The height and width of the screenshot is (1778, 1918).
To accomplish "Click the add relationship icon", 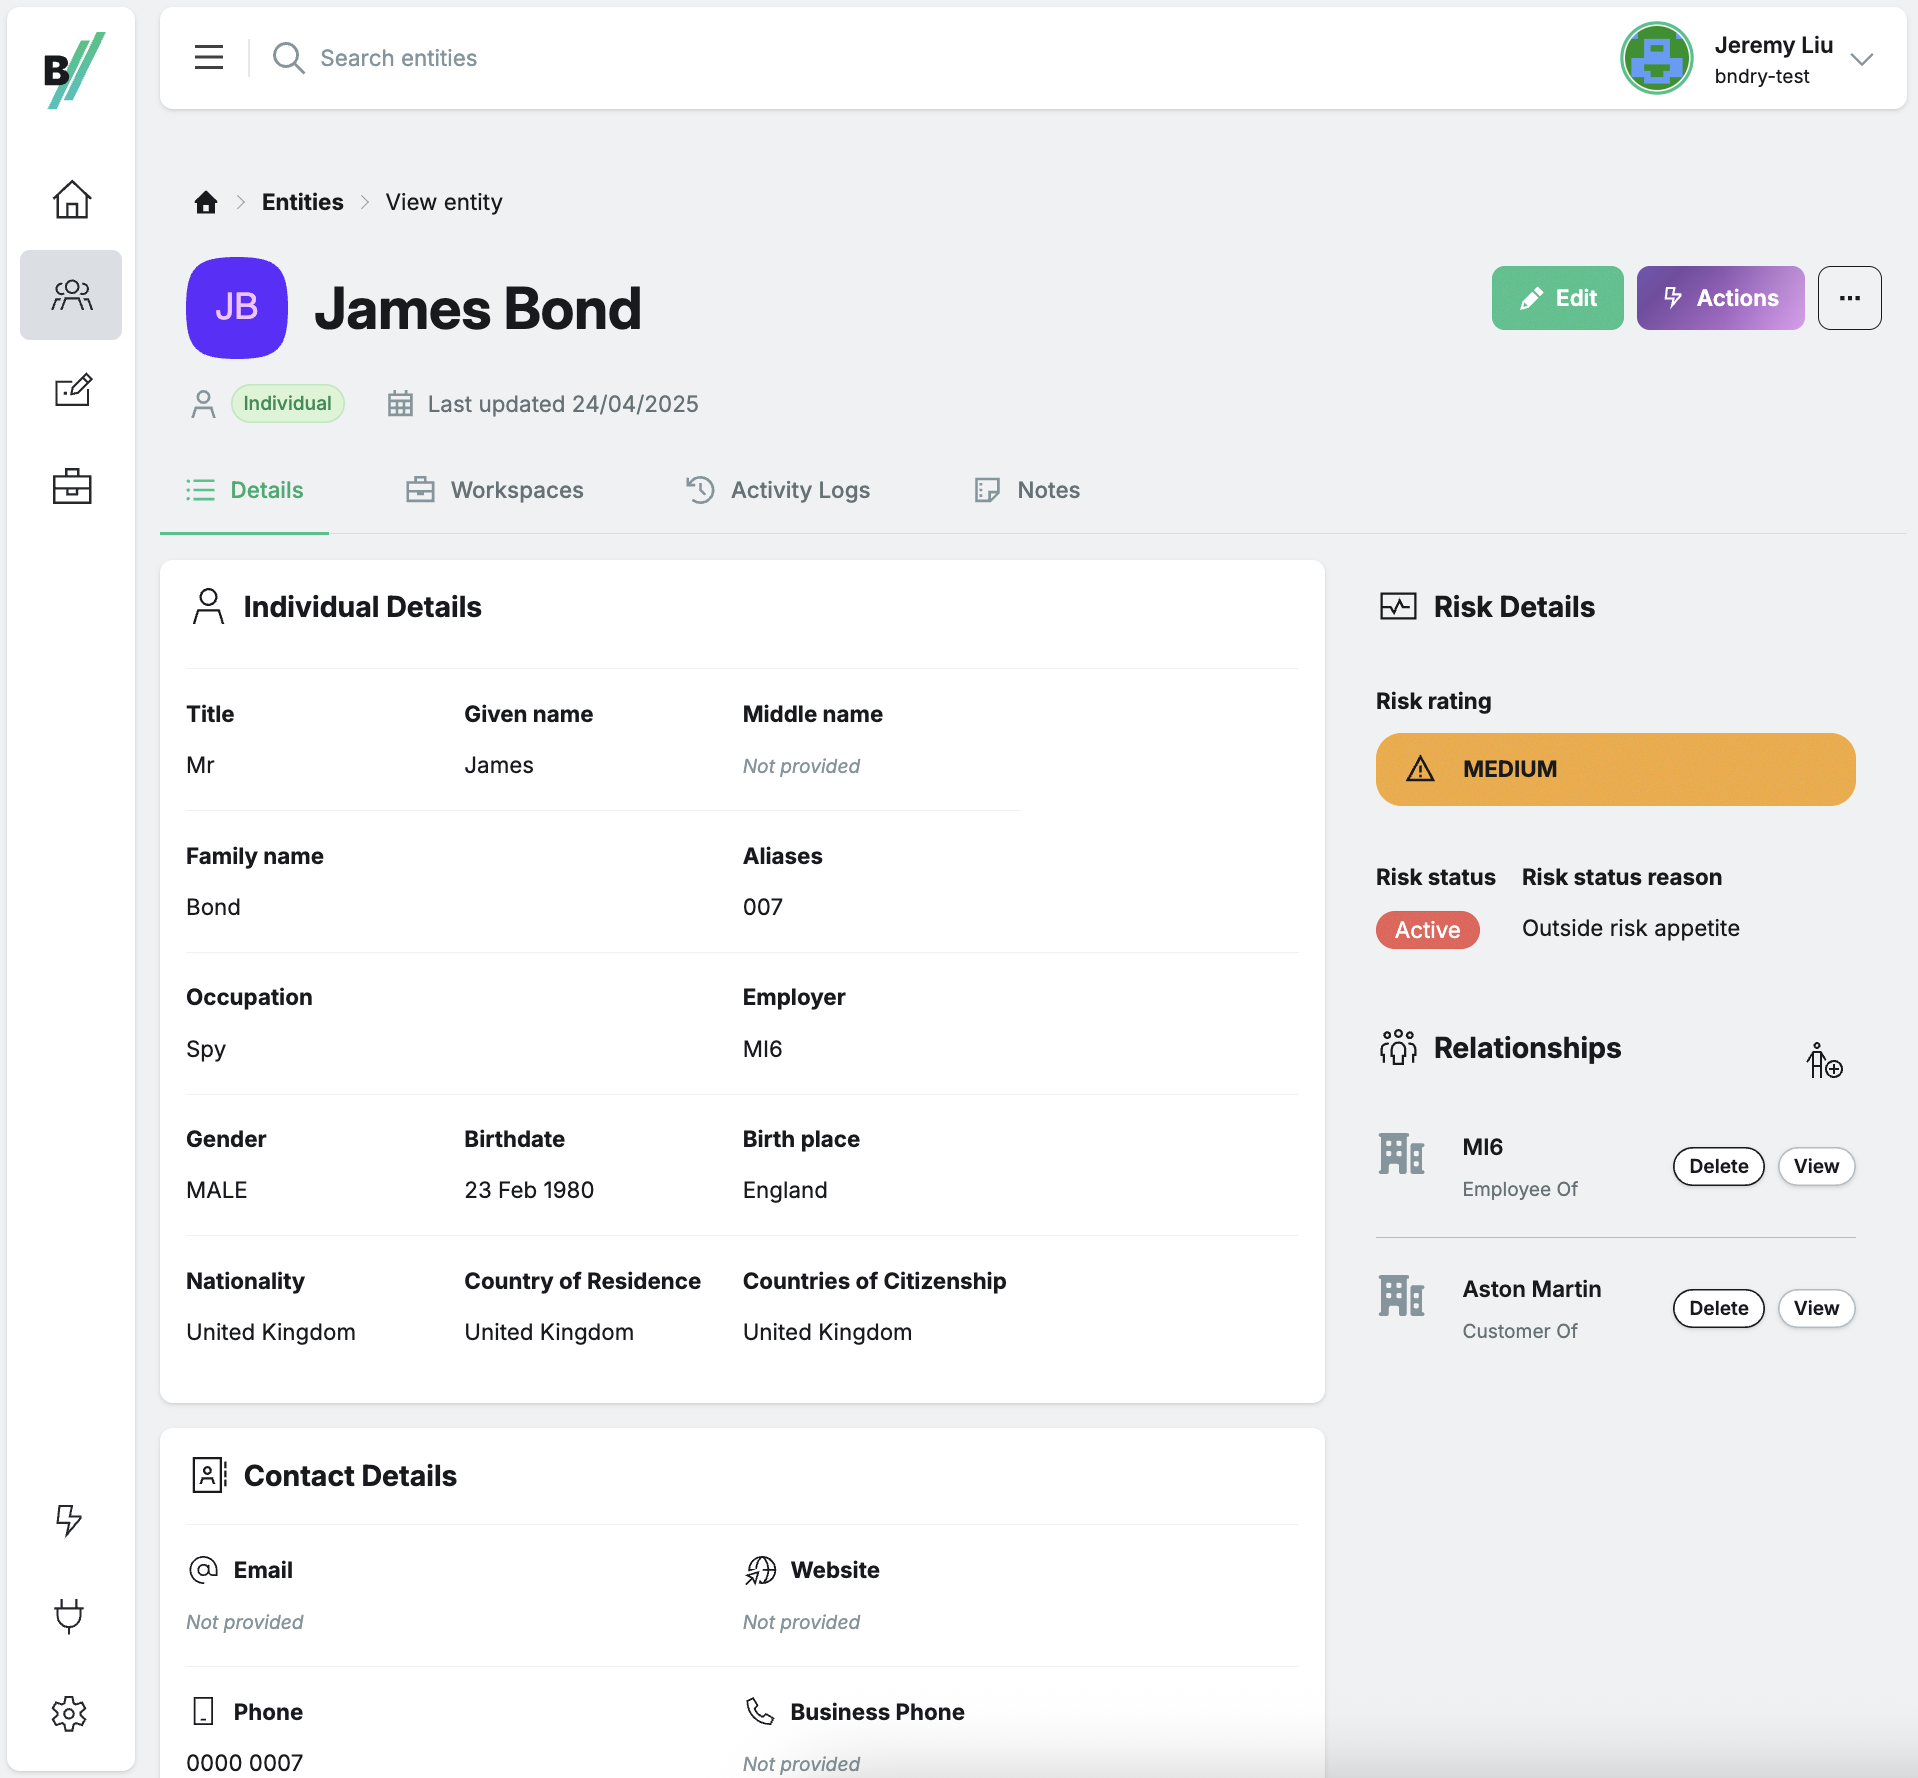I will (x=1824, y=1060).
